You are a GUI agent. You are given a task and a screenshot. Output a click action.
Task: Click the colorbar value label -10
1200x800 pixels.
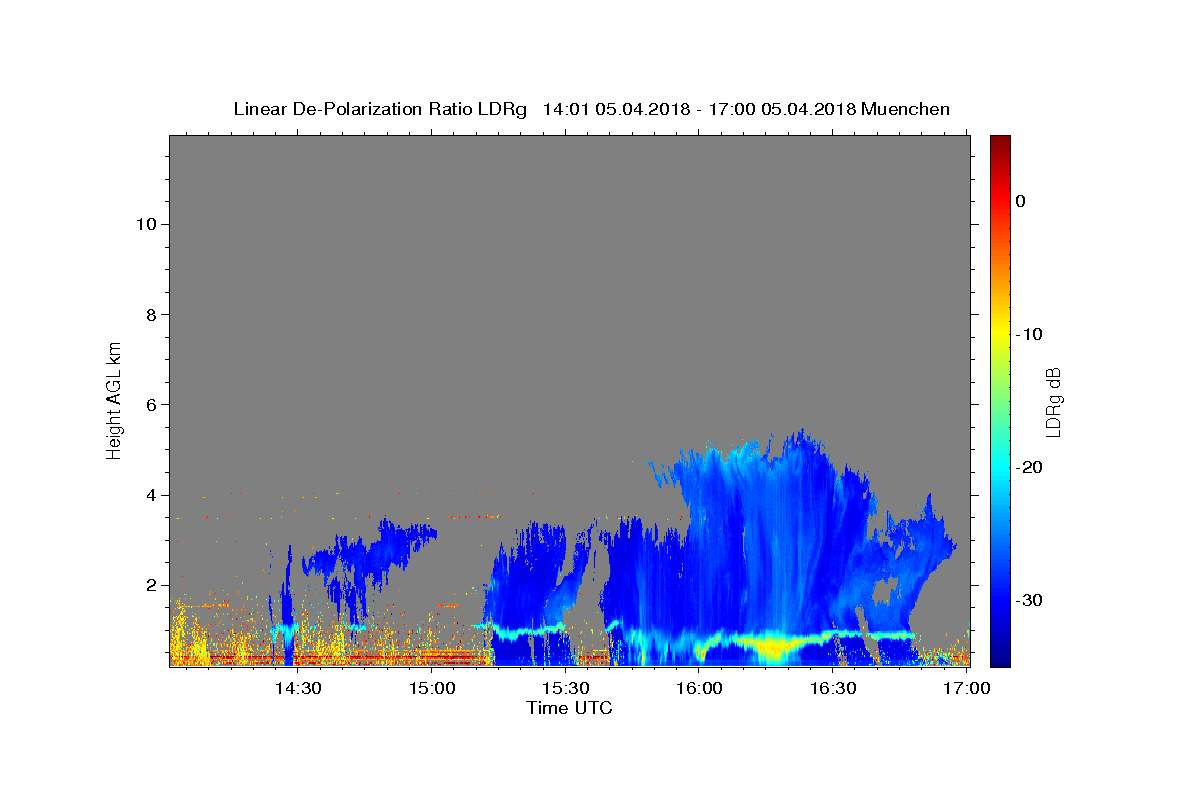[1030, 334]
